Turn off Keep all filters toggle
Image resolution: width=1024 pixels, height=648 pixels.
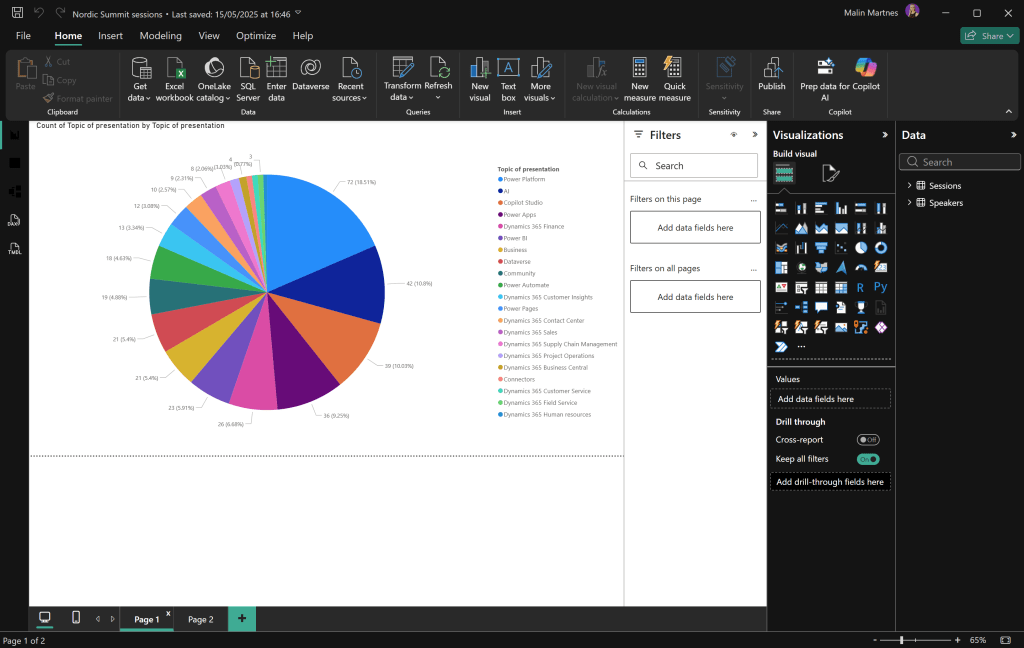pyautogui.click(x=867, y=459)
